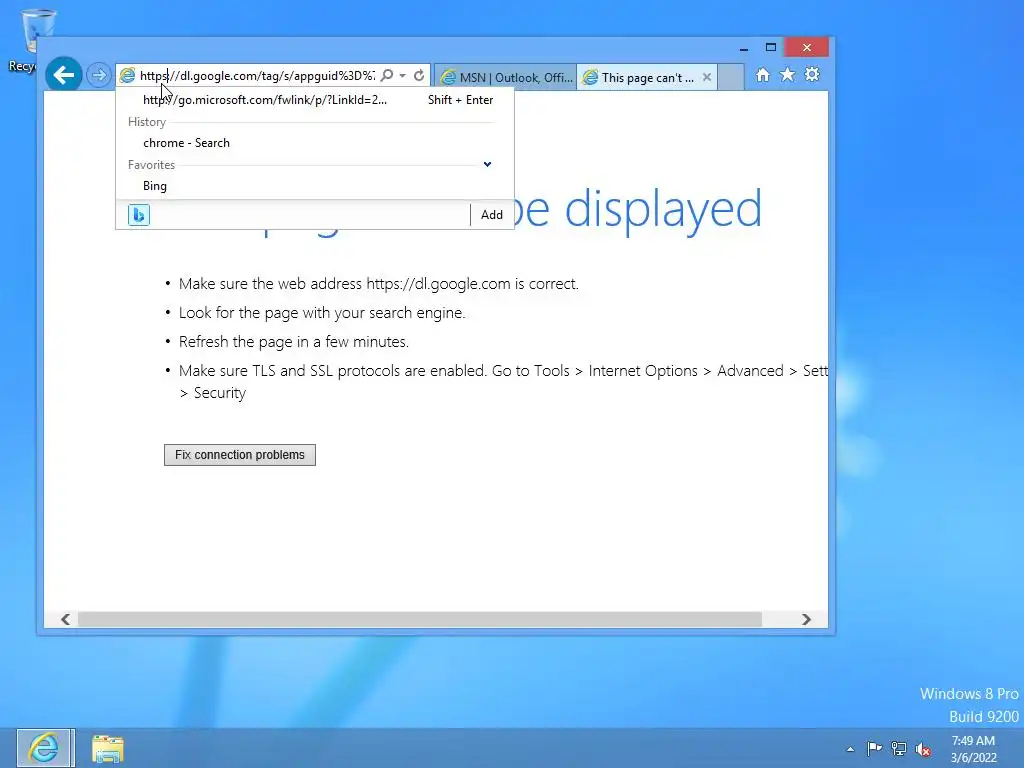The image size is (1024, 768).
Task: Open the Home page icon
Action: 762,75
